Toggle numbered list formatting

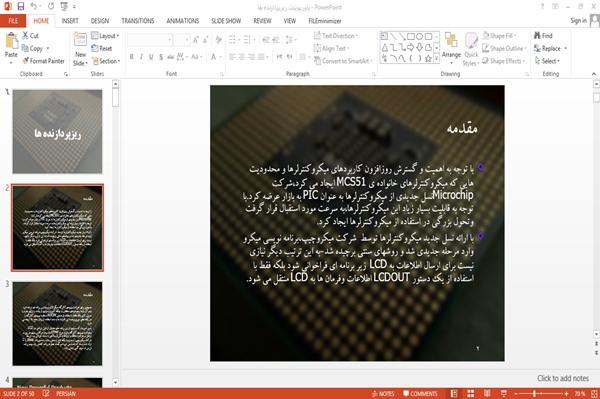click(247, 39)
